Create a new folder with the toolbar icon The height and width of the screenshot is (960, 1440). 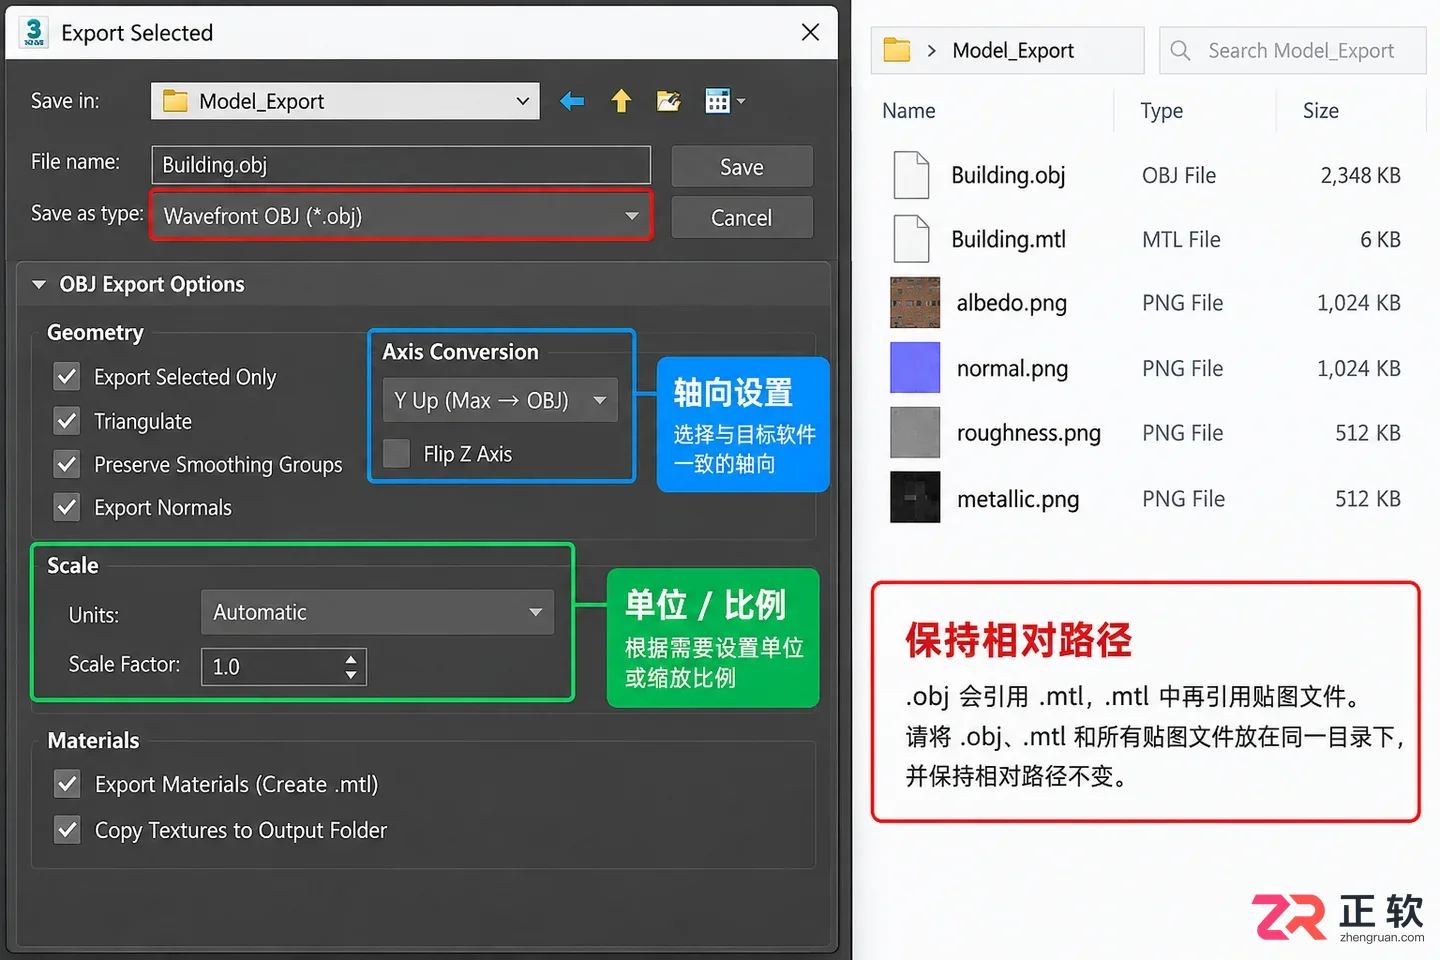668,101
